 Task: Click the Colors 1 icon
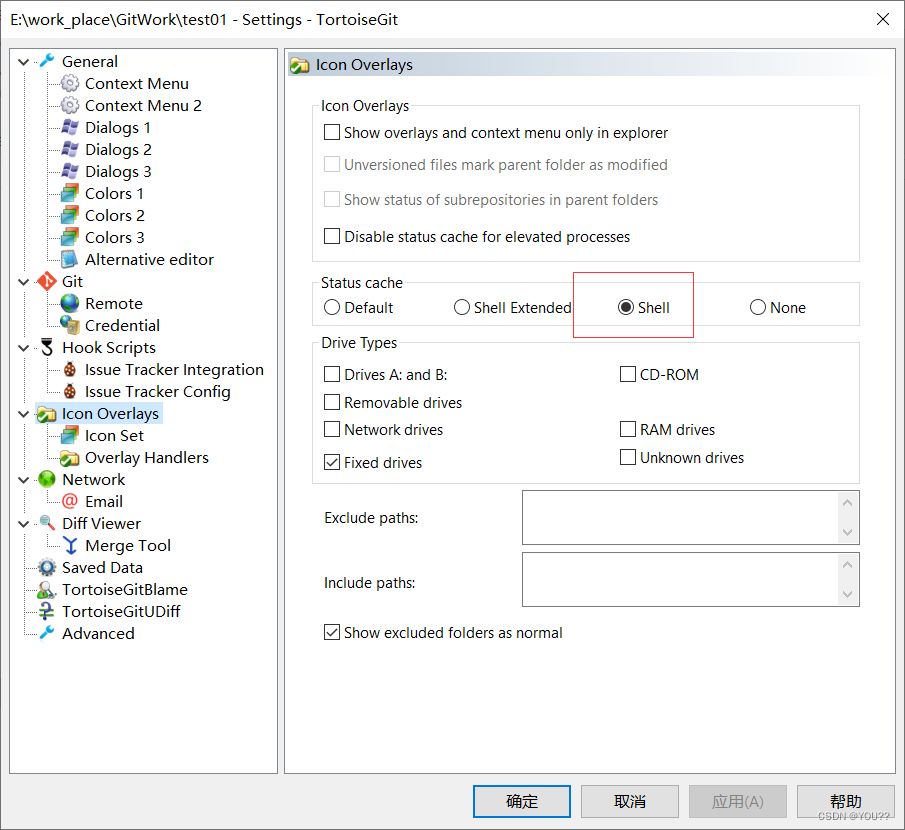click(70, 193)
